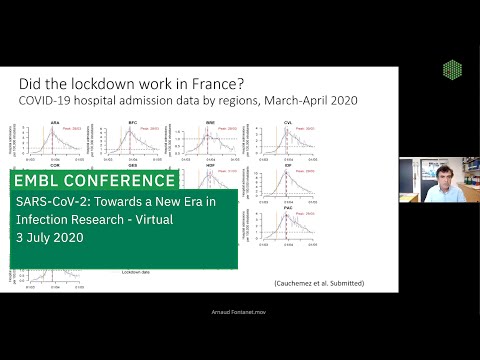480x360 pixels.
Task: Click the citation '(Cauchemez et al. Submitted)'
Action: (319, 283)
